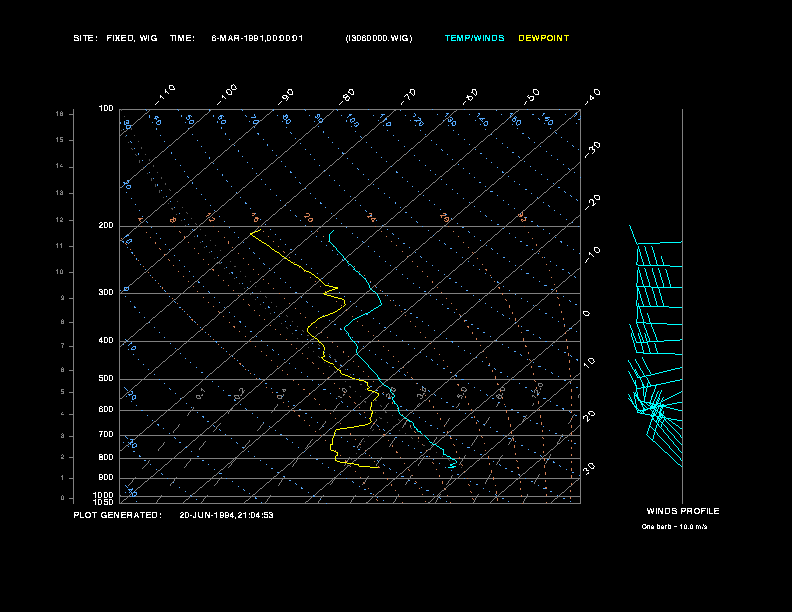Click the 500 pressure level label
792x612 pixels.
tap(106, 378)
